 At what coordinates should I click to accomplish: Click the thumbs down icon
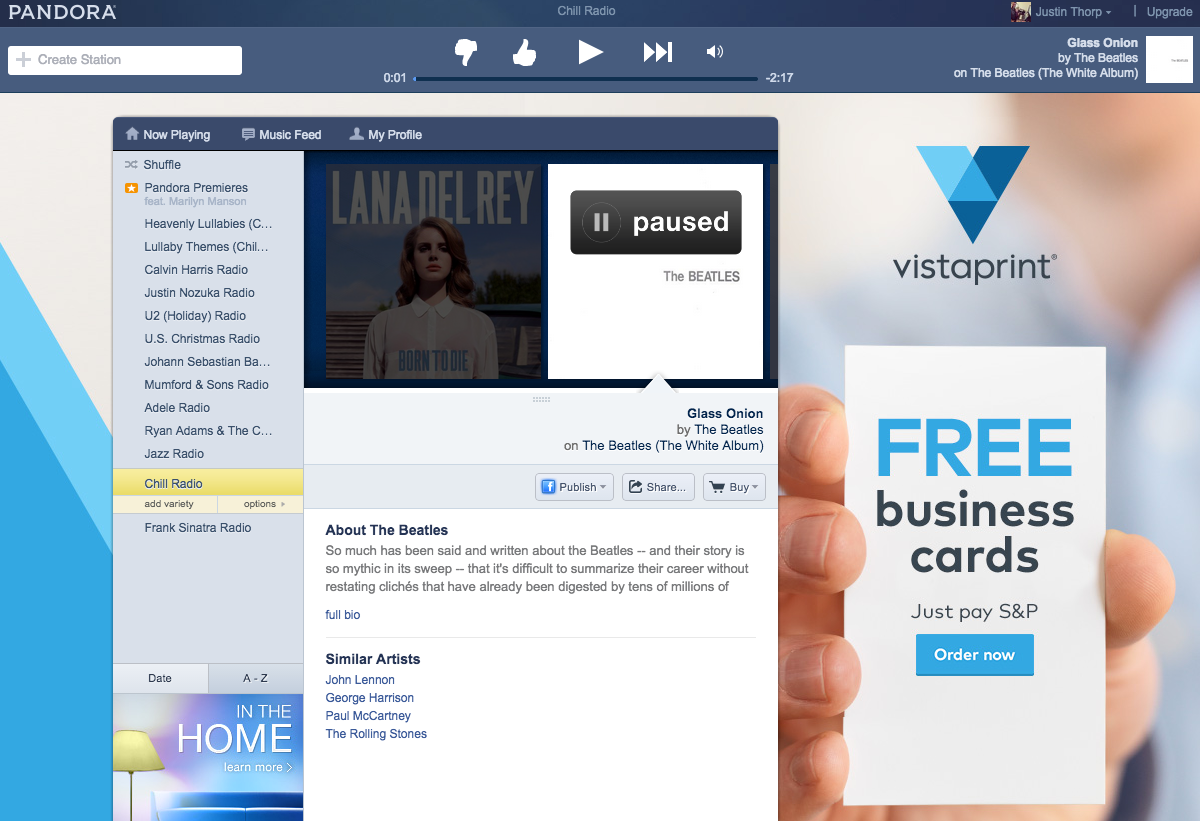466,52
